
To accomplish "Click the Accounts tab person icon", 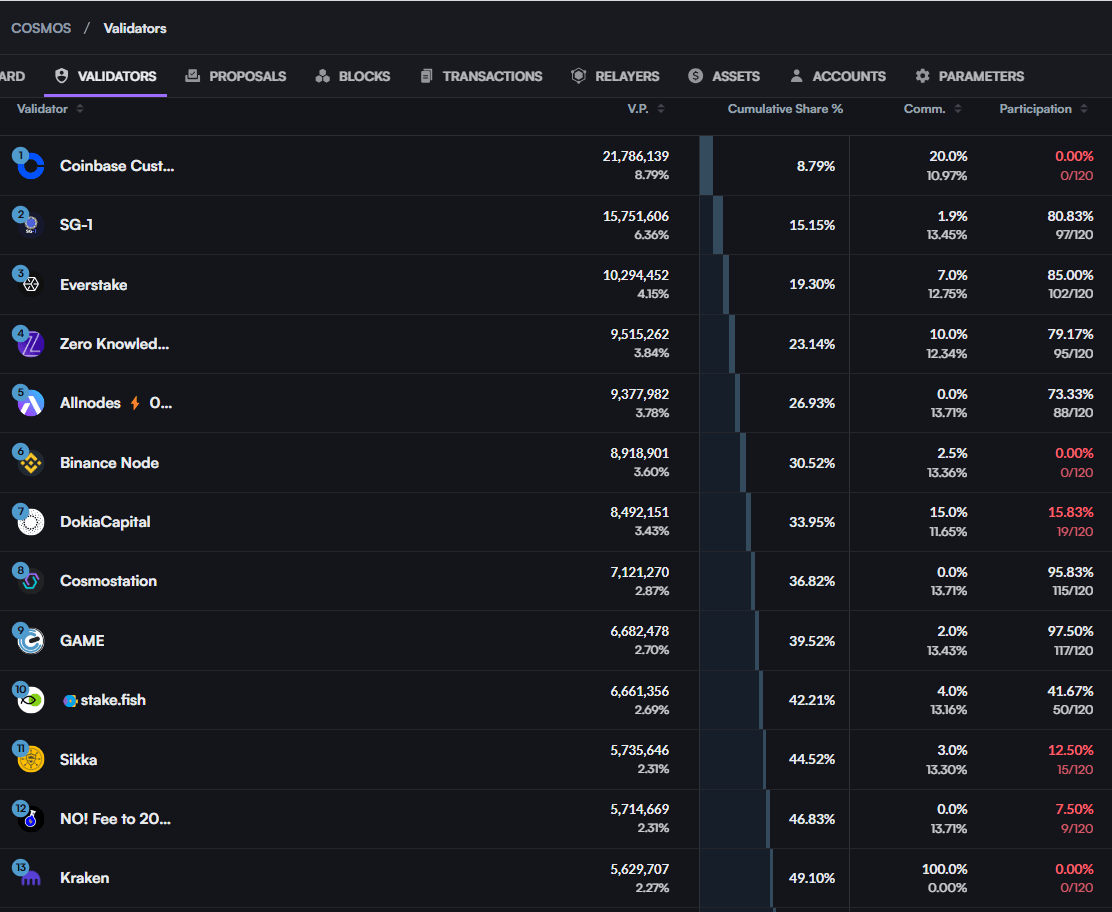I will pyautogui.click(x=796, y=76).
